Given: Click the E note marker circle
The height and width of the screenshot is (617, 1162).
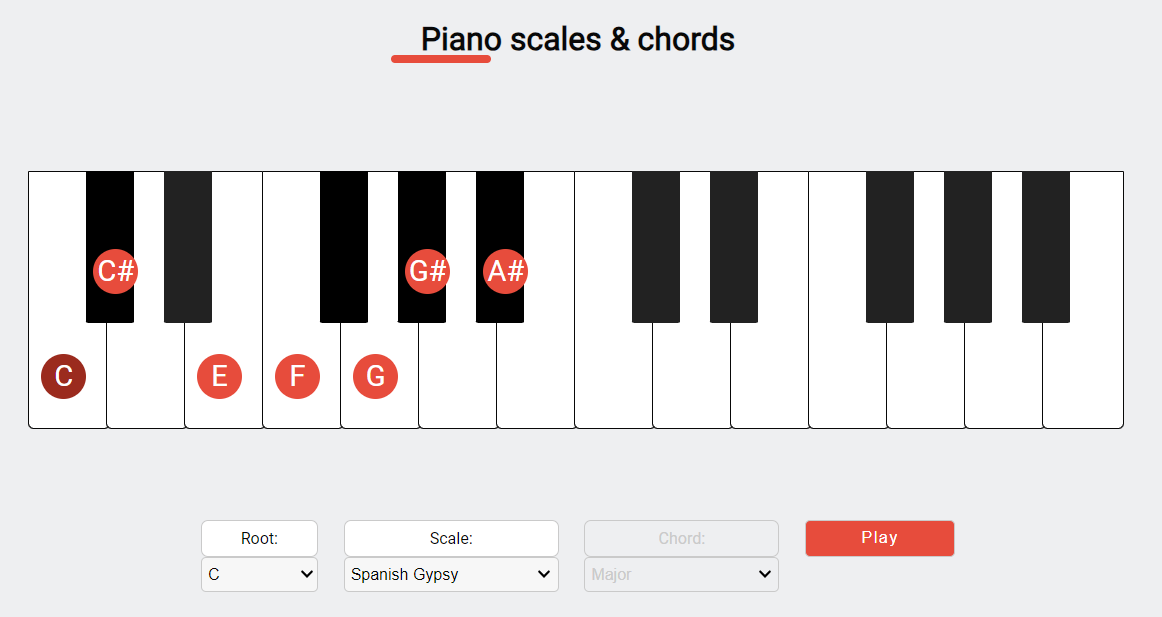Looking at the screenshot, I should coord(220,377).
